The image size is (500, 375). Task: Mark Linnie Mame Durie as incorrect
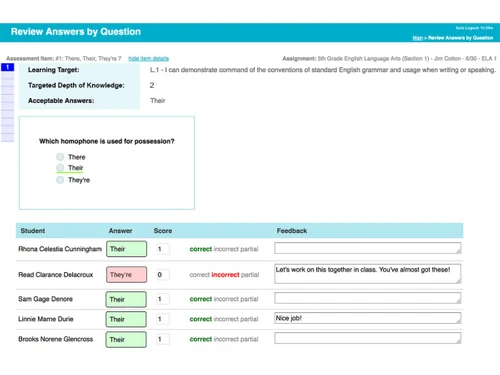(x=226, y=319)
